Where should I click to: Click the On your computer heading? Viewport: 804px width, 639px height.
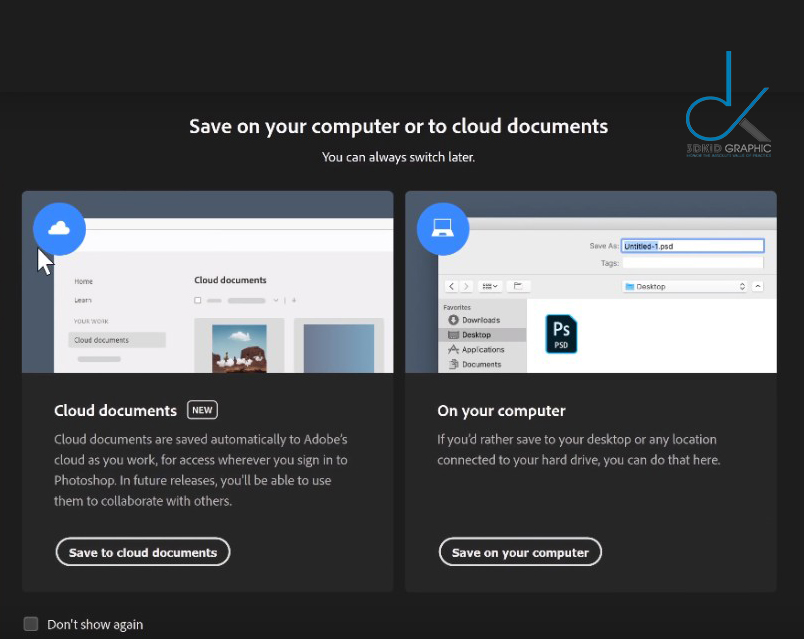click(x=501, y=411)
